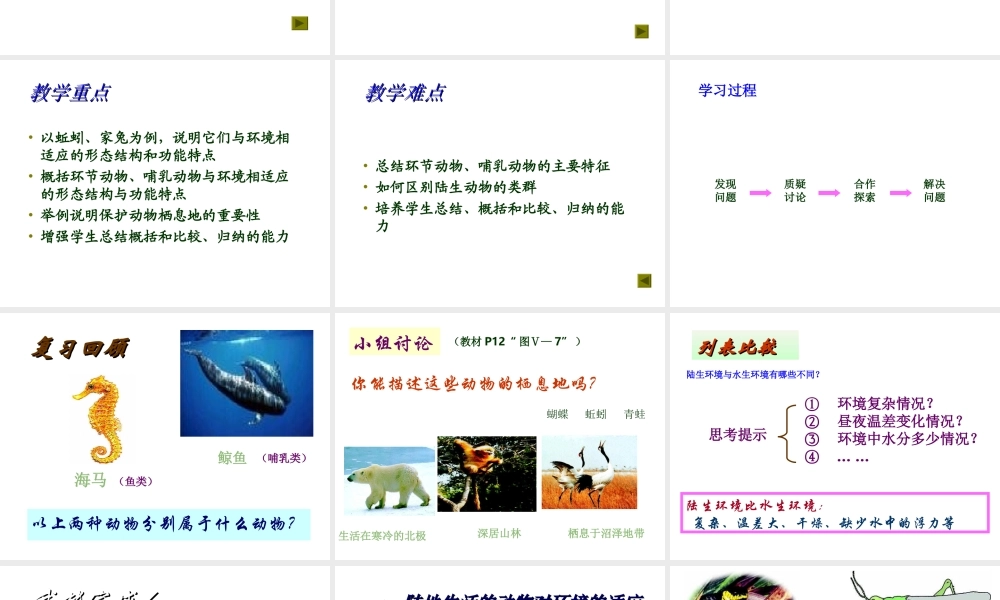Click the question 陆生环境与水生环境有哪些不同?

tap(753, 375)
